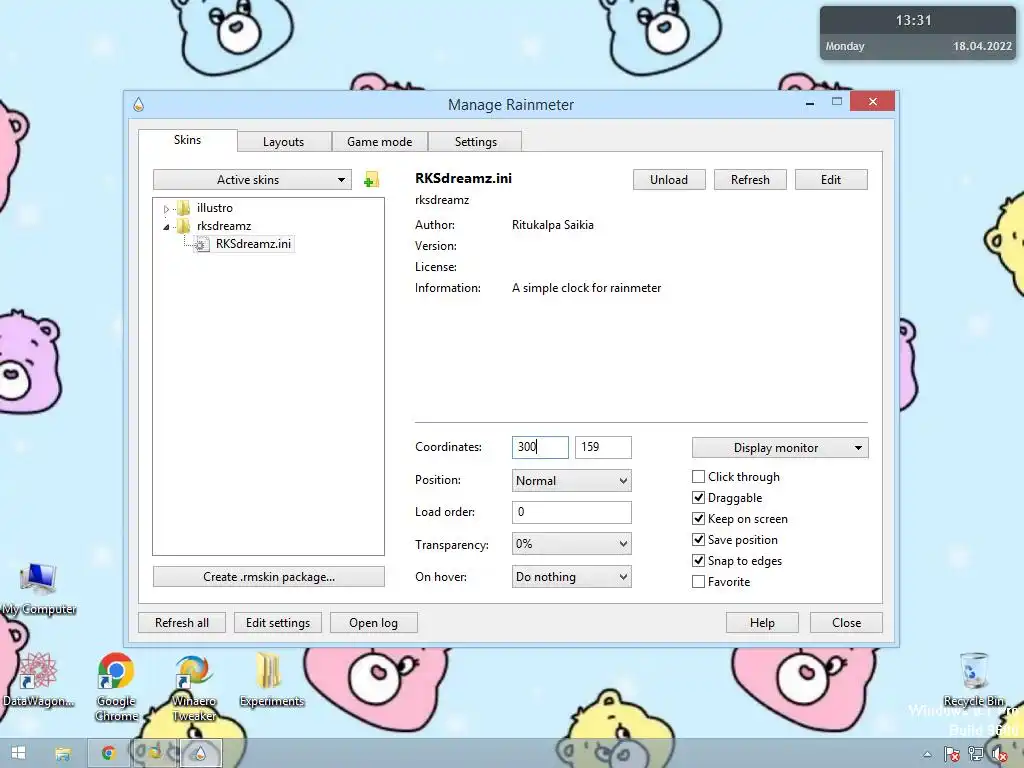1024x768 pixels.
Task: Toggle Snap to edges checkbox
Action: [x=698, y=560]
